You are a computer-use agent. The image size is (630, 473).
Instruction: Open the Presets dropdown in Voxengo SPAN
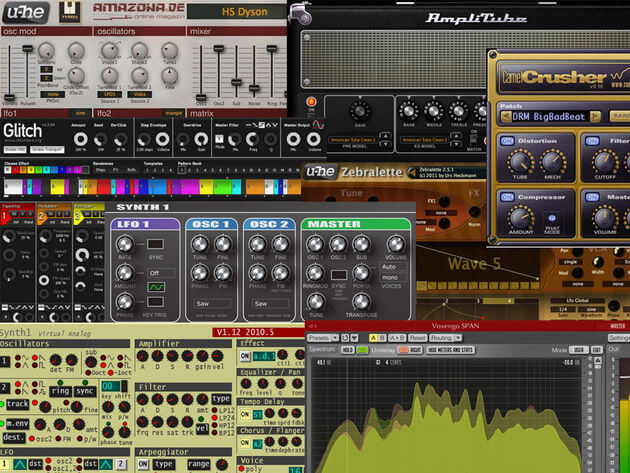pos(323,338)
